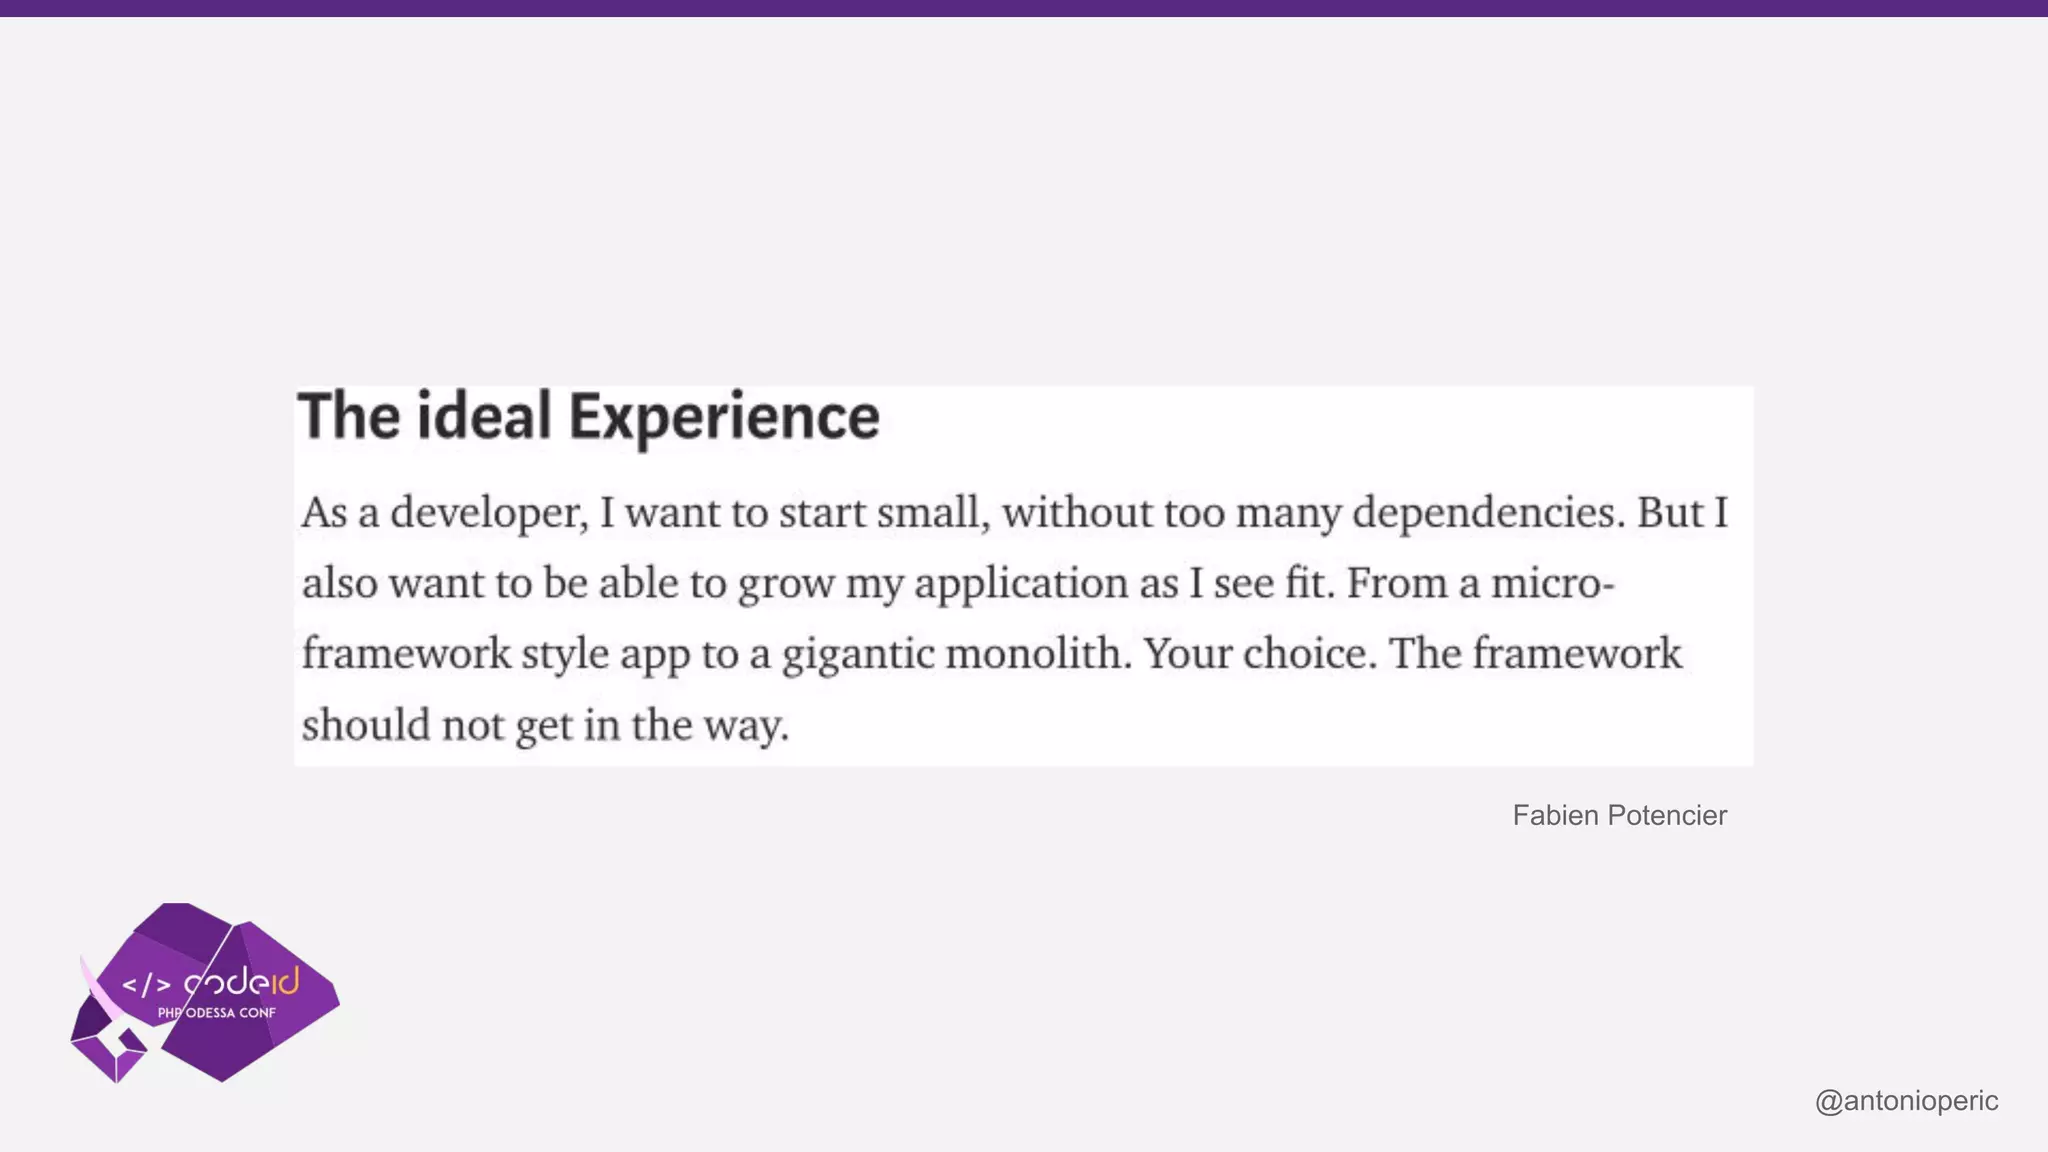The image size is (2048, 1152).
Task: Click the hyphenated word "micro-"
Action: [x=1552, y=583]
